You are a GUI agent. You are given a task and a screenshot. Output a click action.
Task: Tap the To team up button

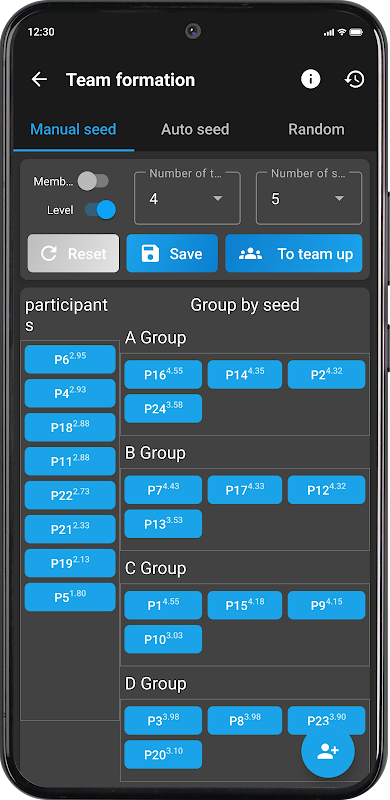[x=294, y=254]
